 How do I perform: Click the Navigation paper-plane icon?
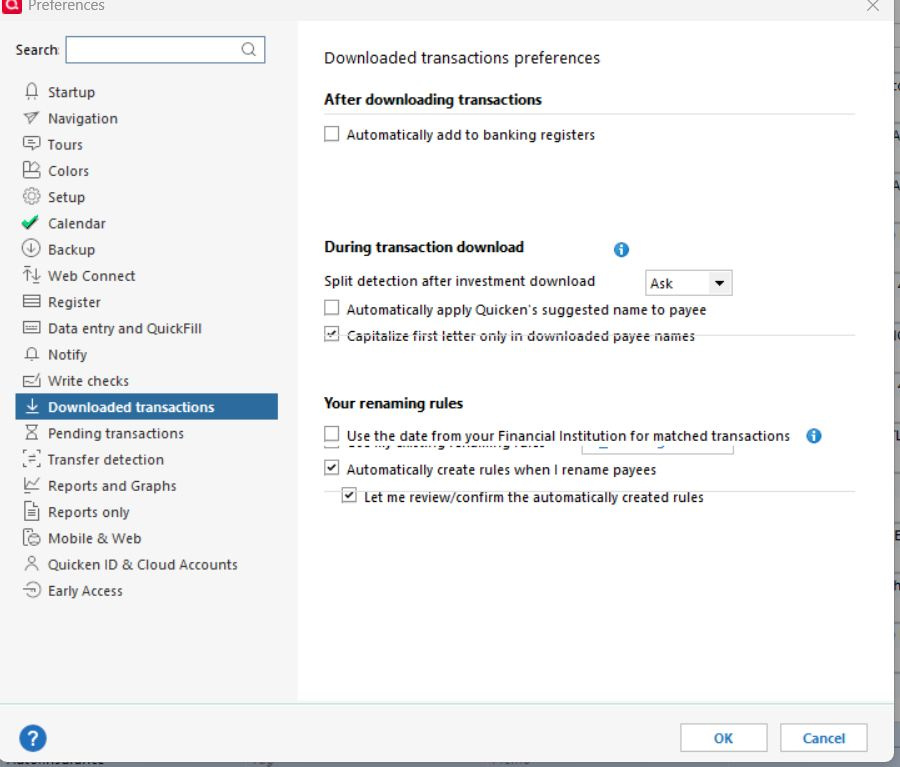(31, 118)
